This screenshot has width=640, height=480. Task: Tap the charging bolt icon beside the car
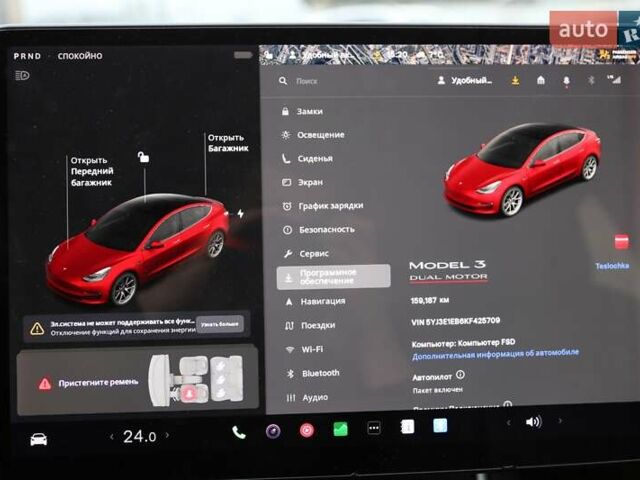[x=240, y=213]
